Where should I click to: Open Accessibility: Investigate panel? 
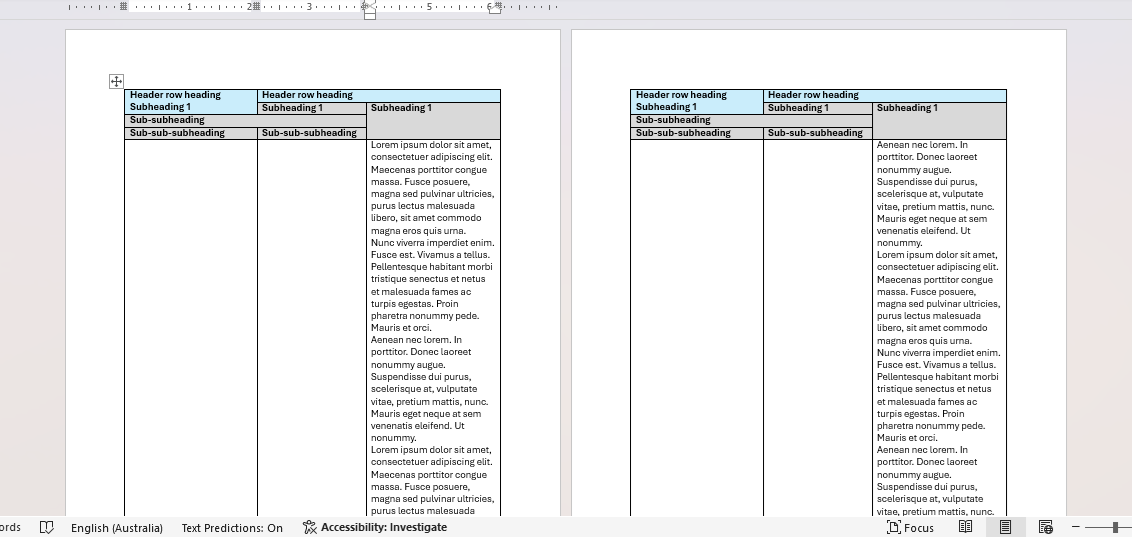[x=374, y=527]
